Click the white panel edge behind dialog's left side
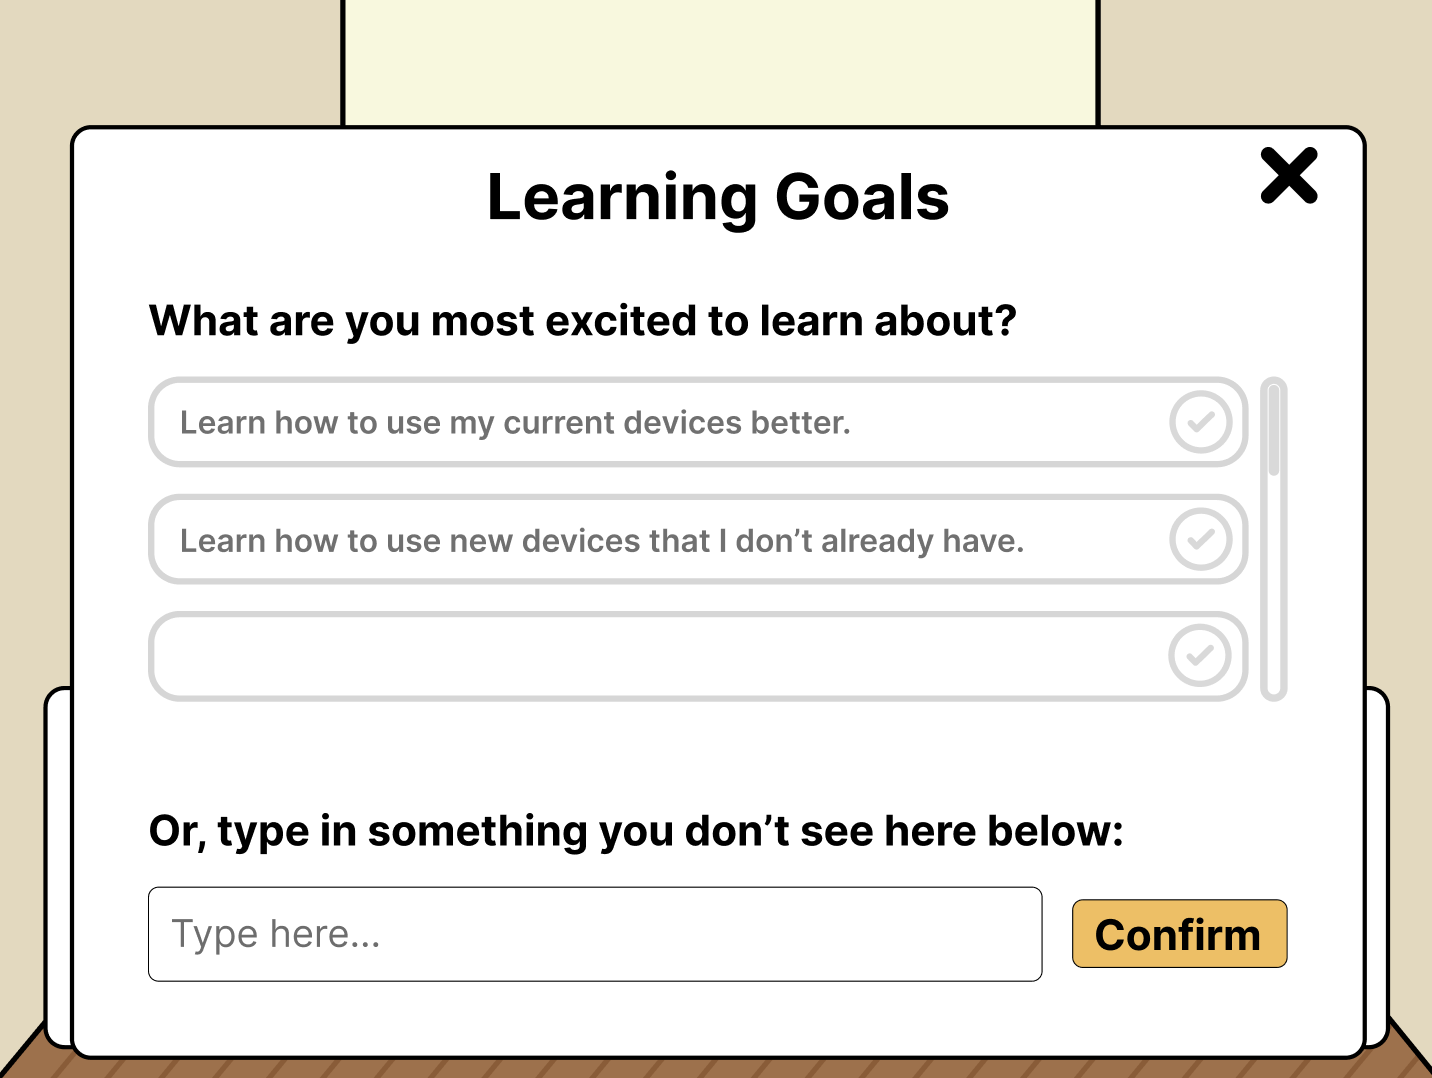Viewport: 1432px width, 1078px height. [x=59, y=860]
